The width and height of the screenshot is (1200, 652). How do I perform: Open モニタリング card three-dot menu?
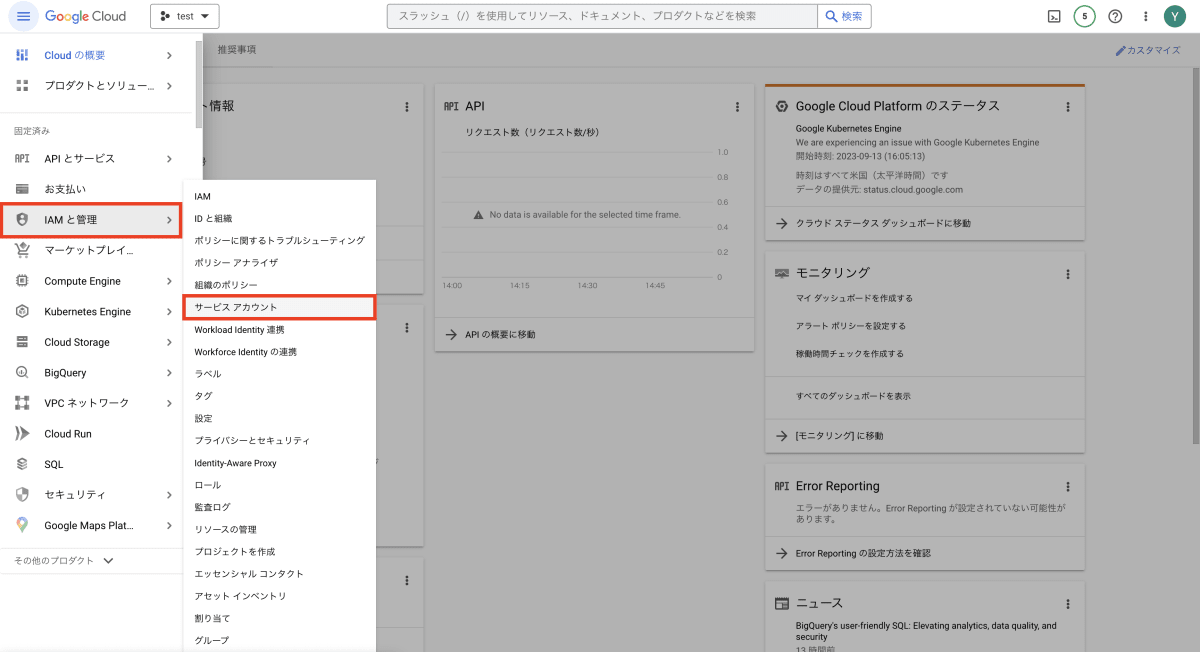(1068, 273)
